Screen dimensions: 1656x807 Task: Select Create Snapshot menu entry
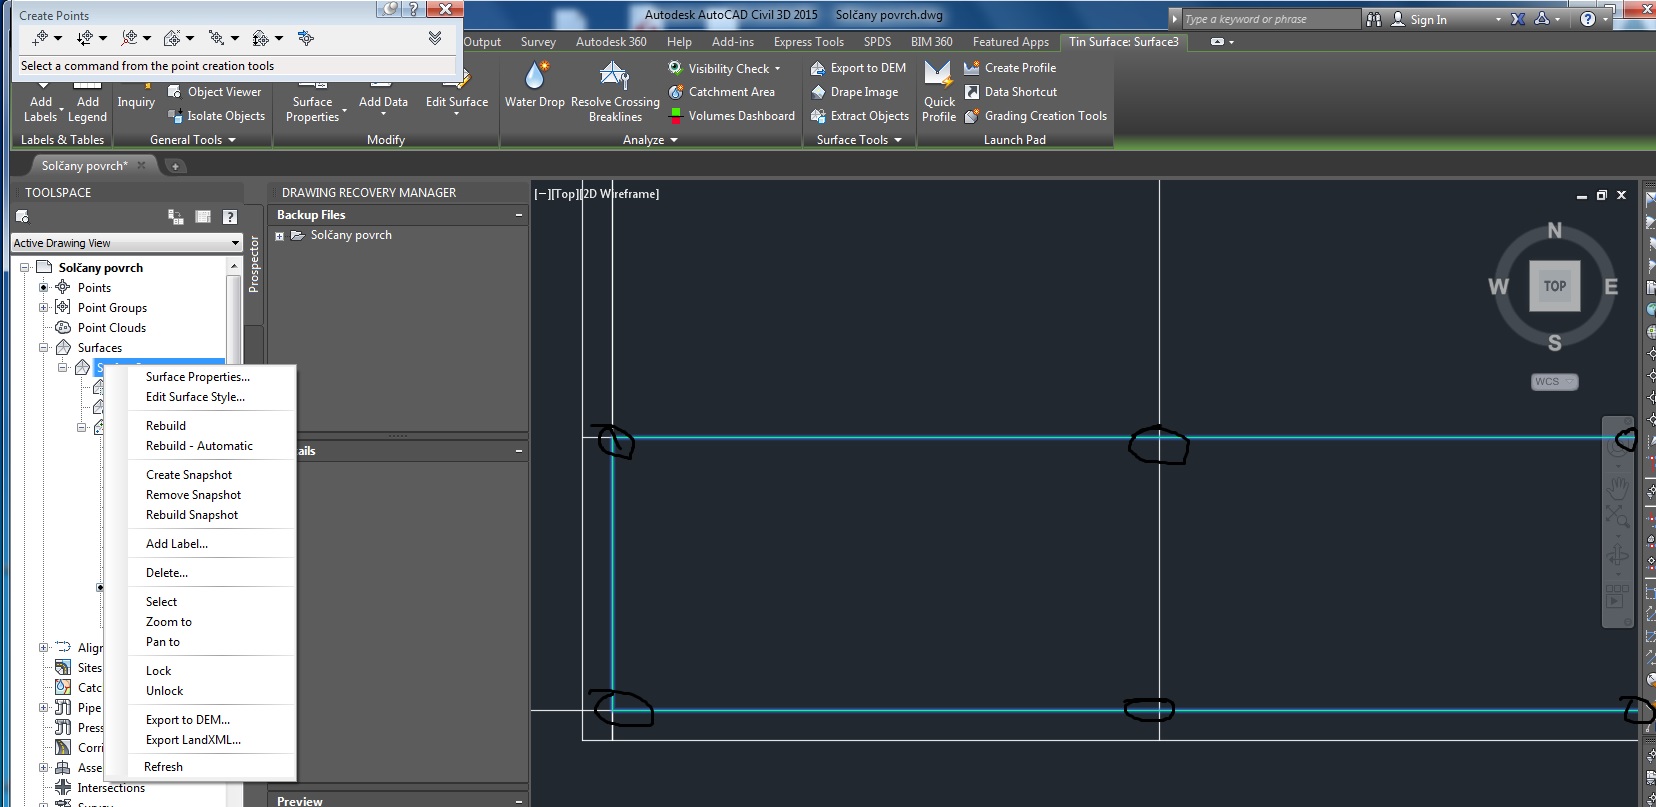pos(189,475)
